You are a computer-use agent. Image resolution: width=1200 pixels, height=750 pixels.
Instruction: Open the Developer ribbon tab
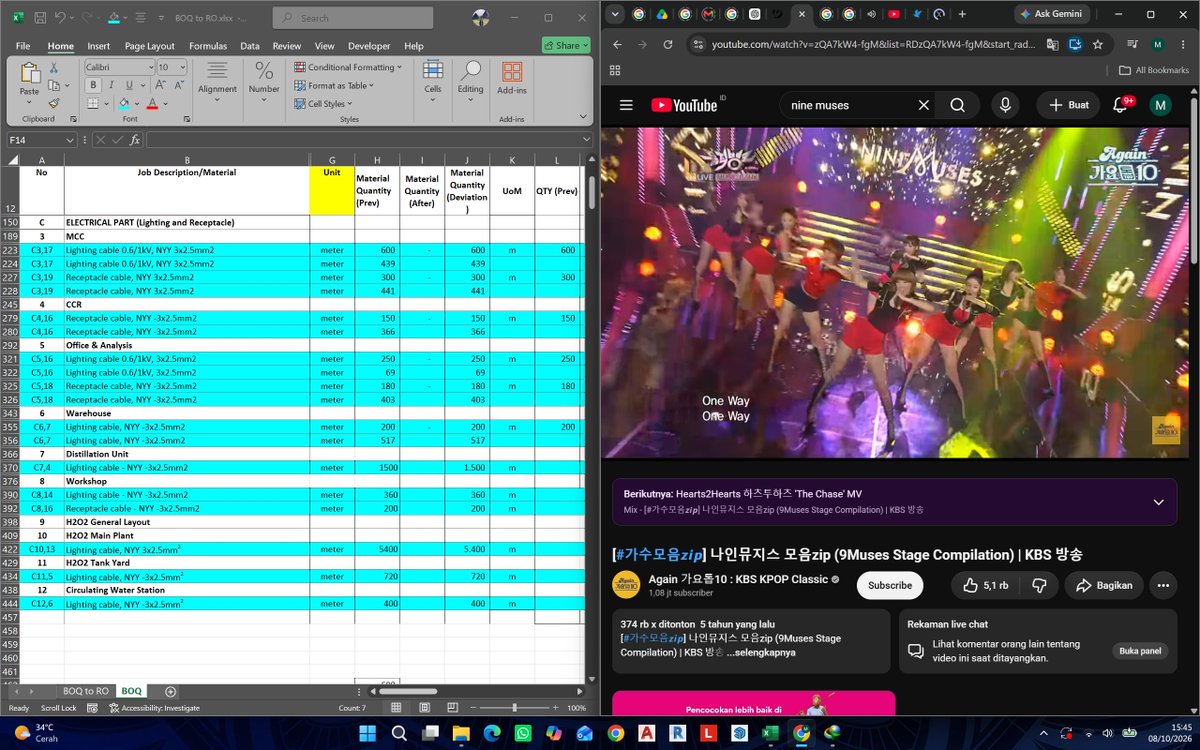pyautogui.click(x=369, y=46)
